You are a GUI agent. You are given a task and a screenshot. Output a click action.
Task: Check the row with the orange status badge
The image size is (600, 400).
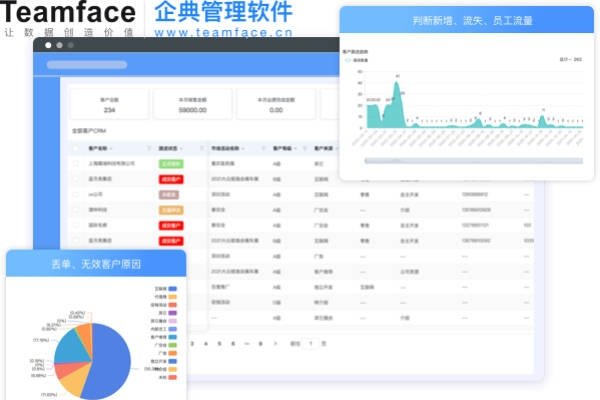[x=76, y=210]
